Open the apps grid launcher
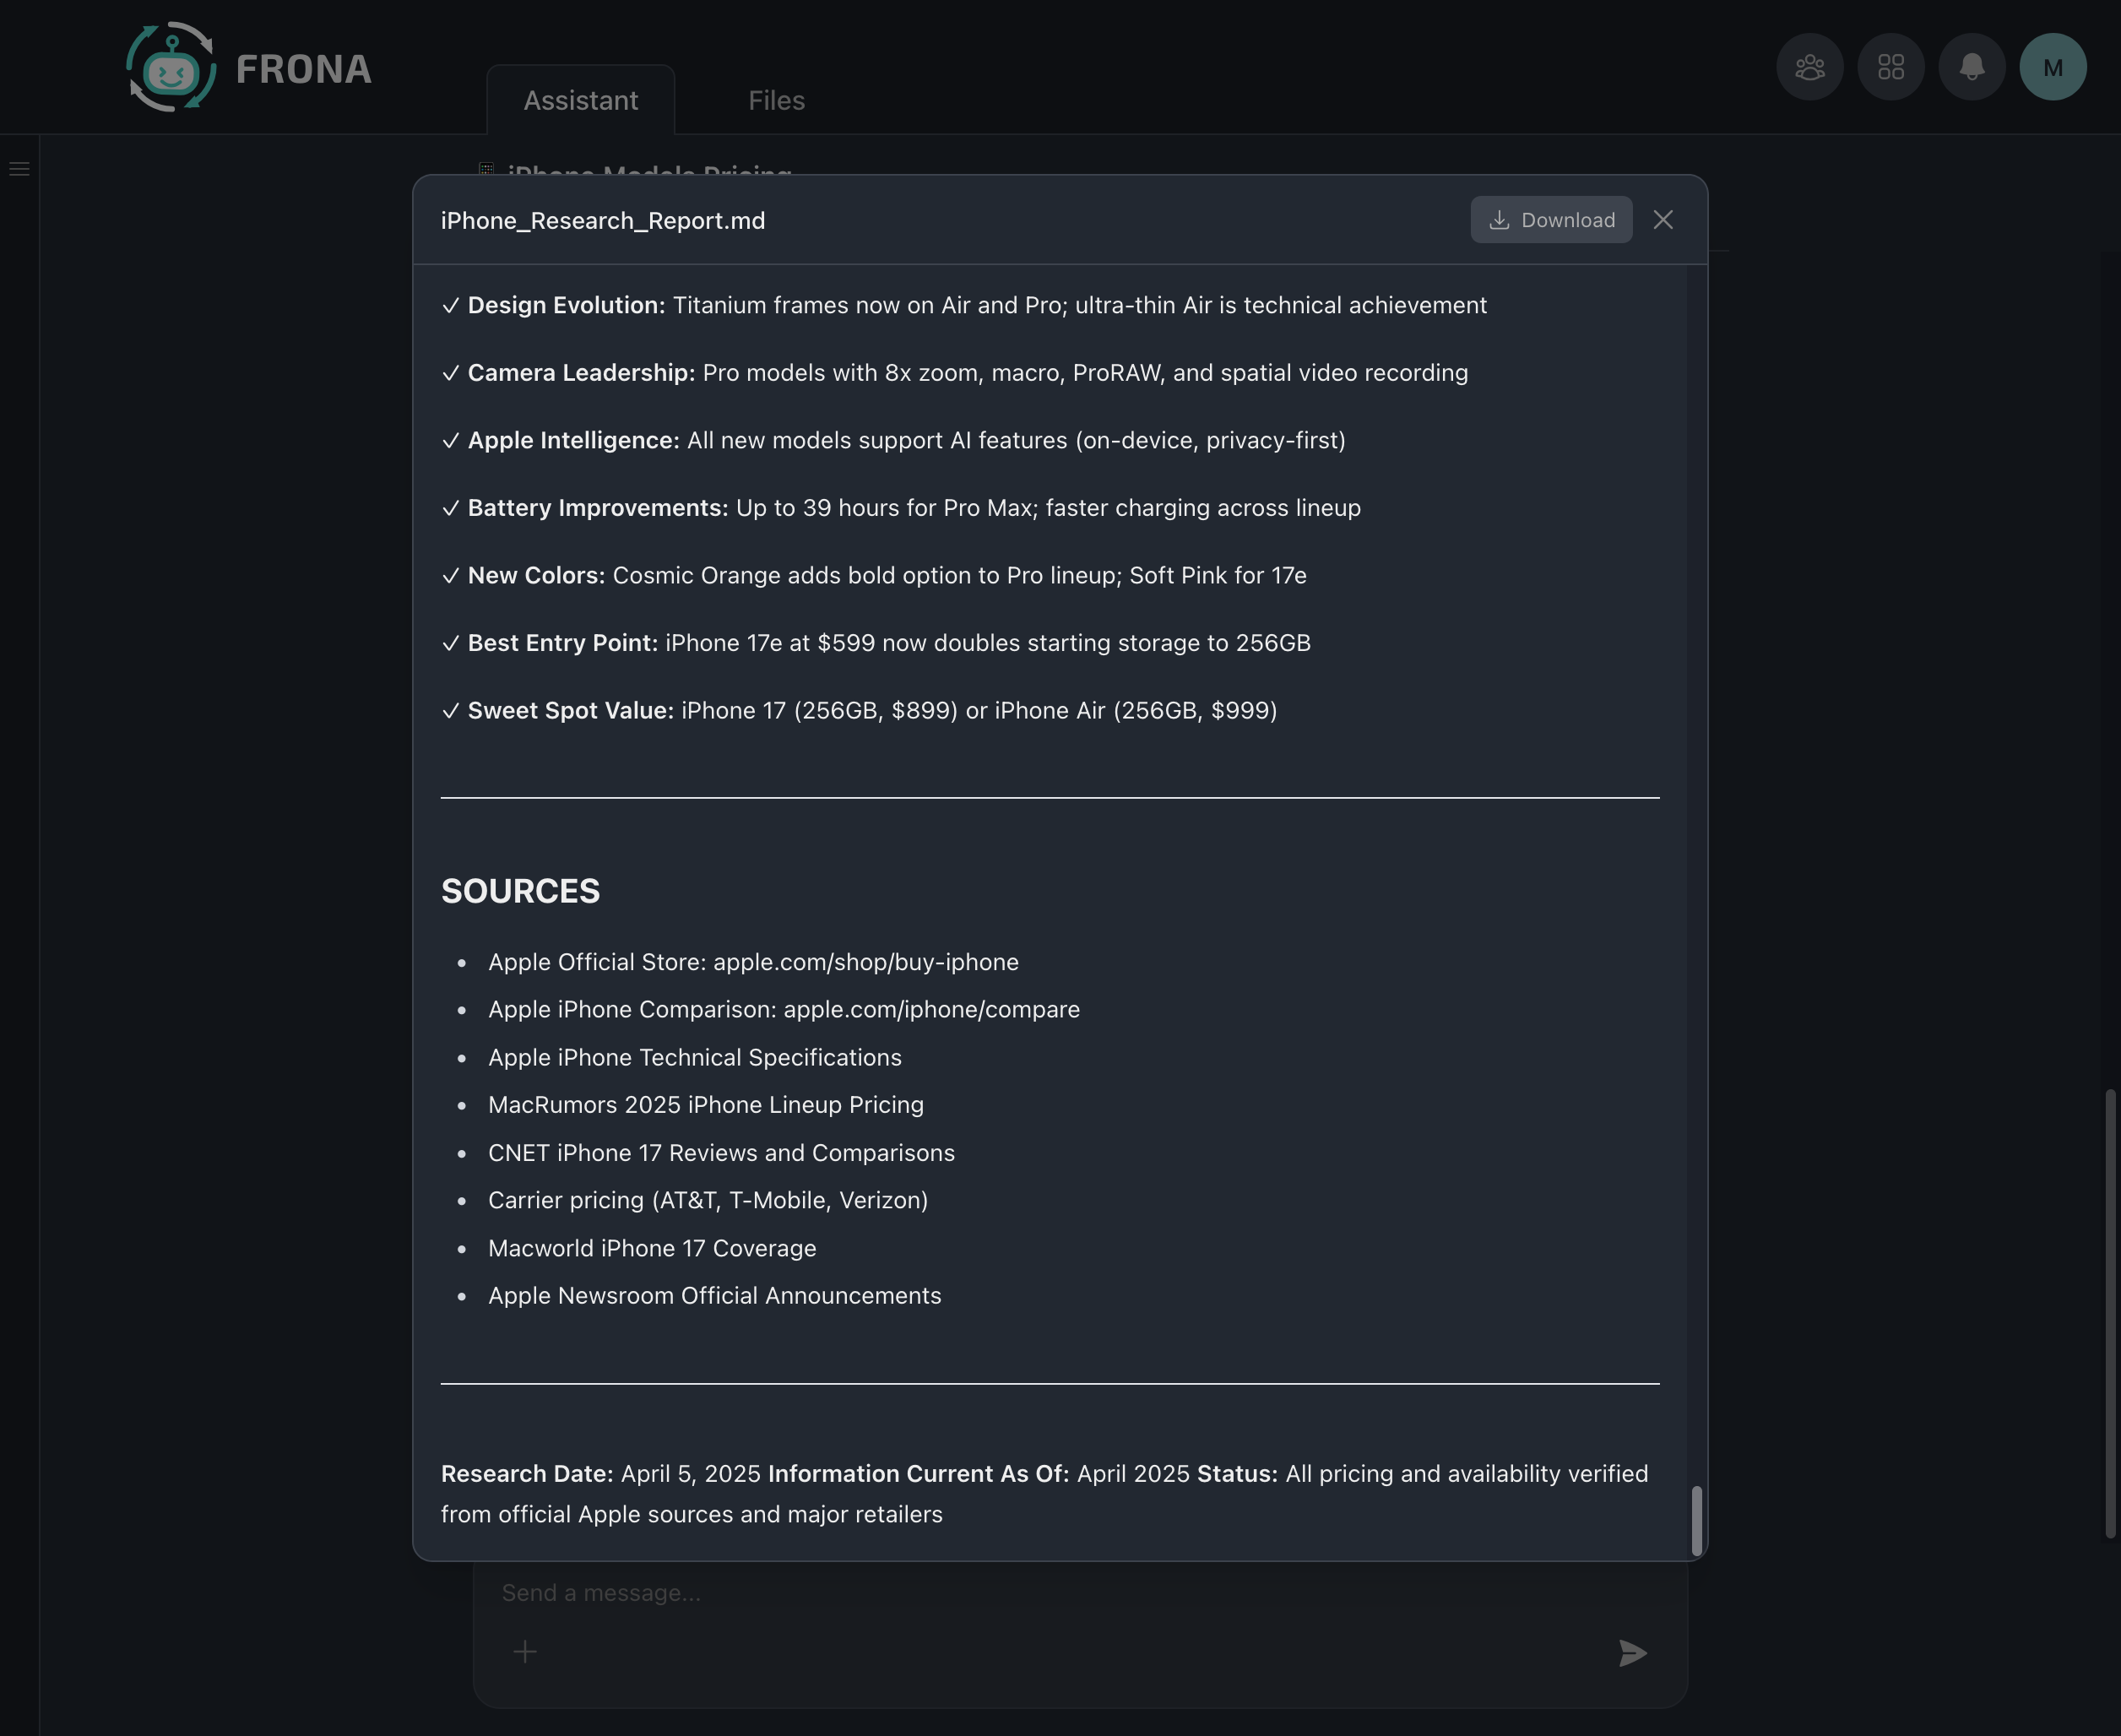The height and width of the screenshot is (1736, 2121). [1890, 66]
